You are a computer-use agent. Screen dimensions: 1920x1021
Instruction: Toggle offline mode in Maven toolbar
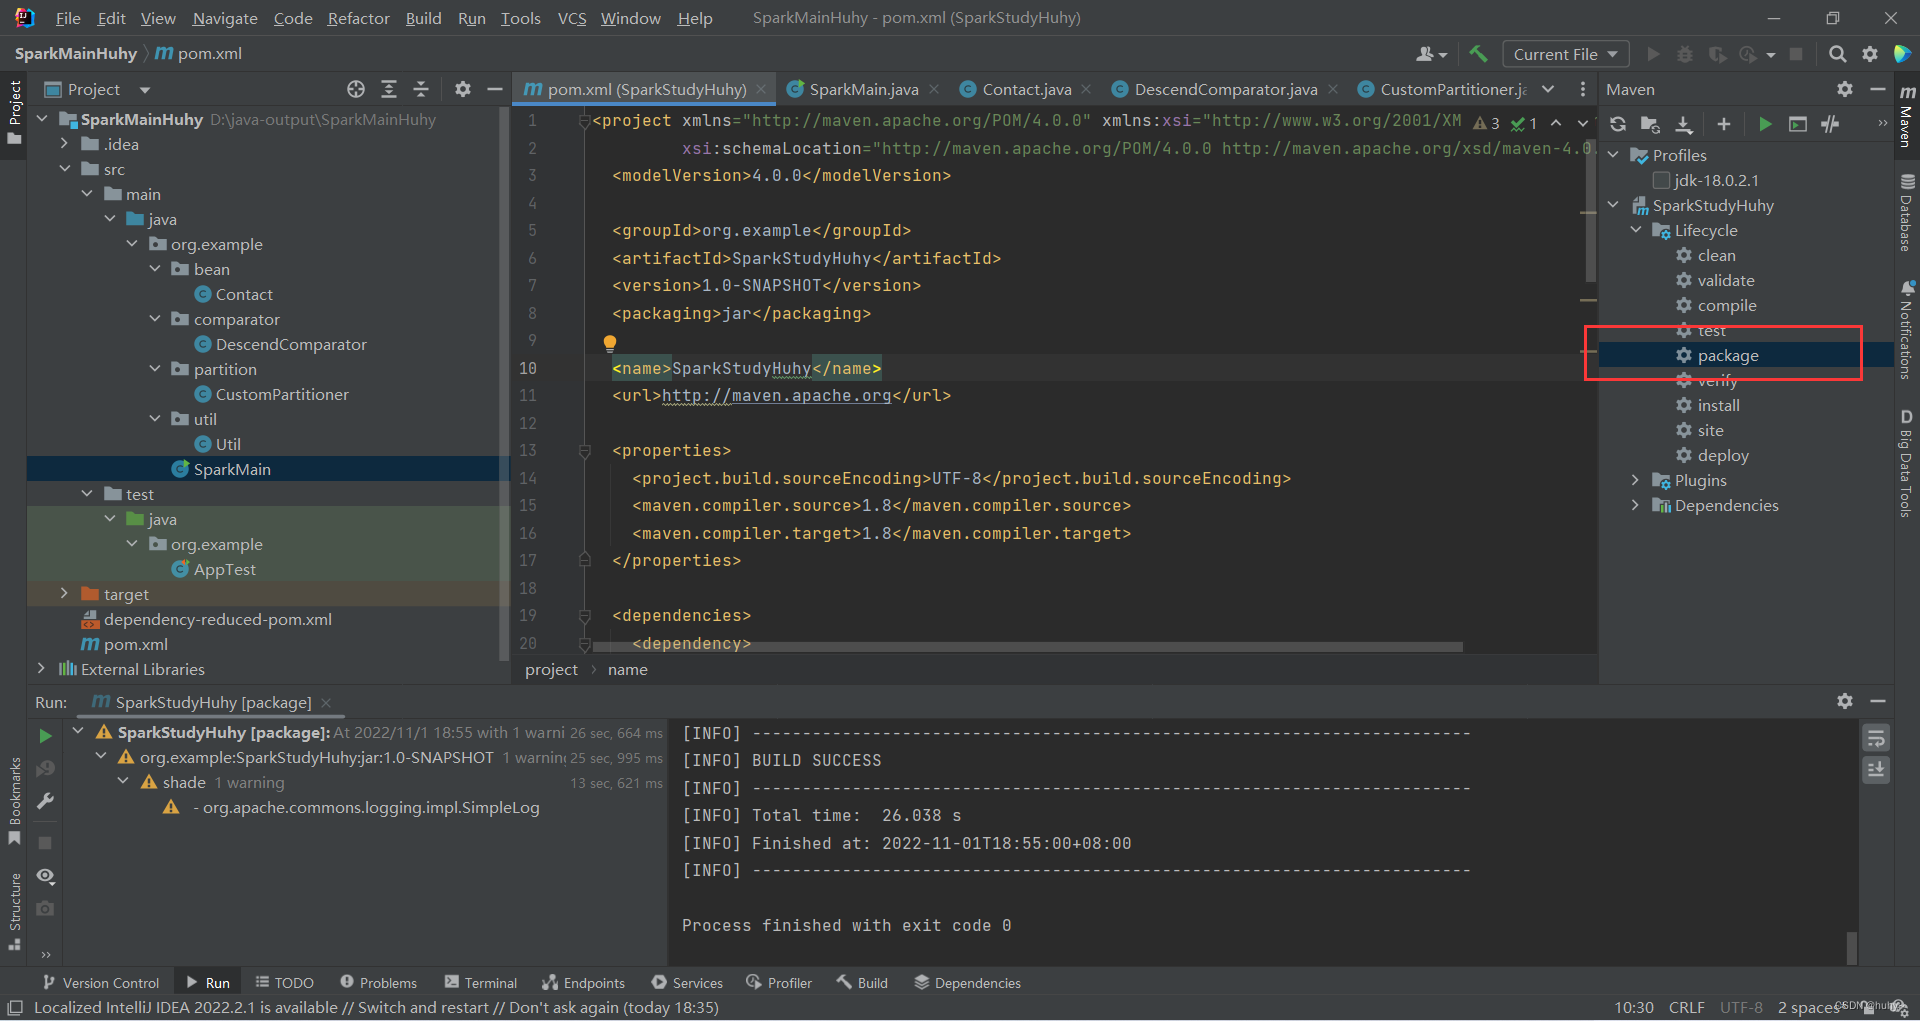click(1831, 124)
